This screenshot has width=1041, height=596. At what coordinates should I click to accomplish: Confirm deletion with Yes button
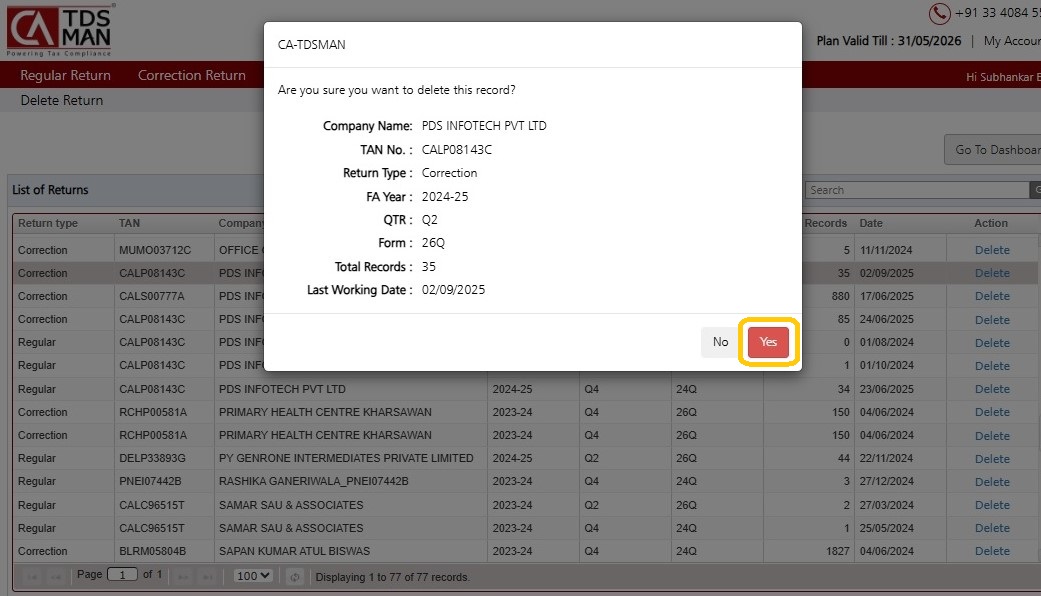click(768, 342)
